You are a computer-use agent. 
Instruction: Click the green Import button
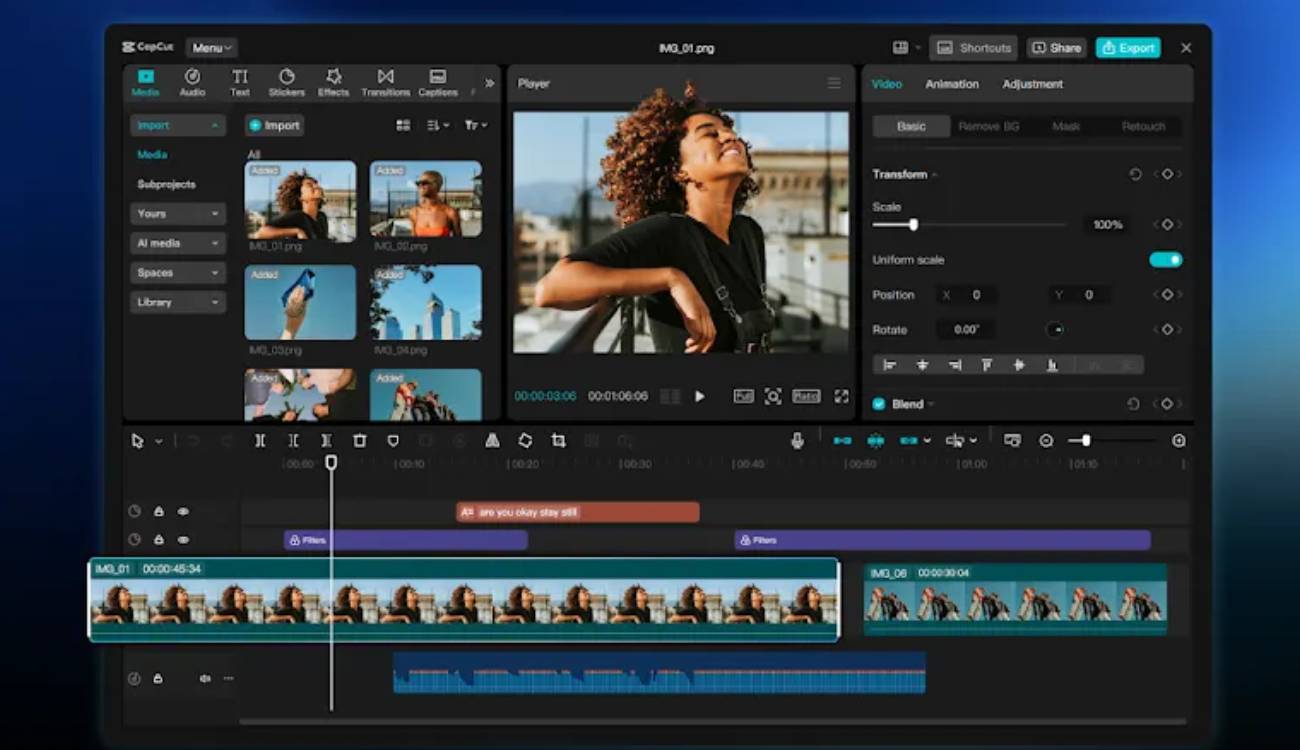(x=274, y=125)
